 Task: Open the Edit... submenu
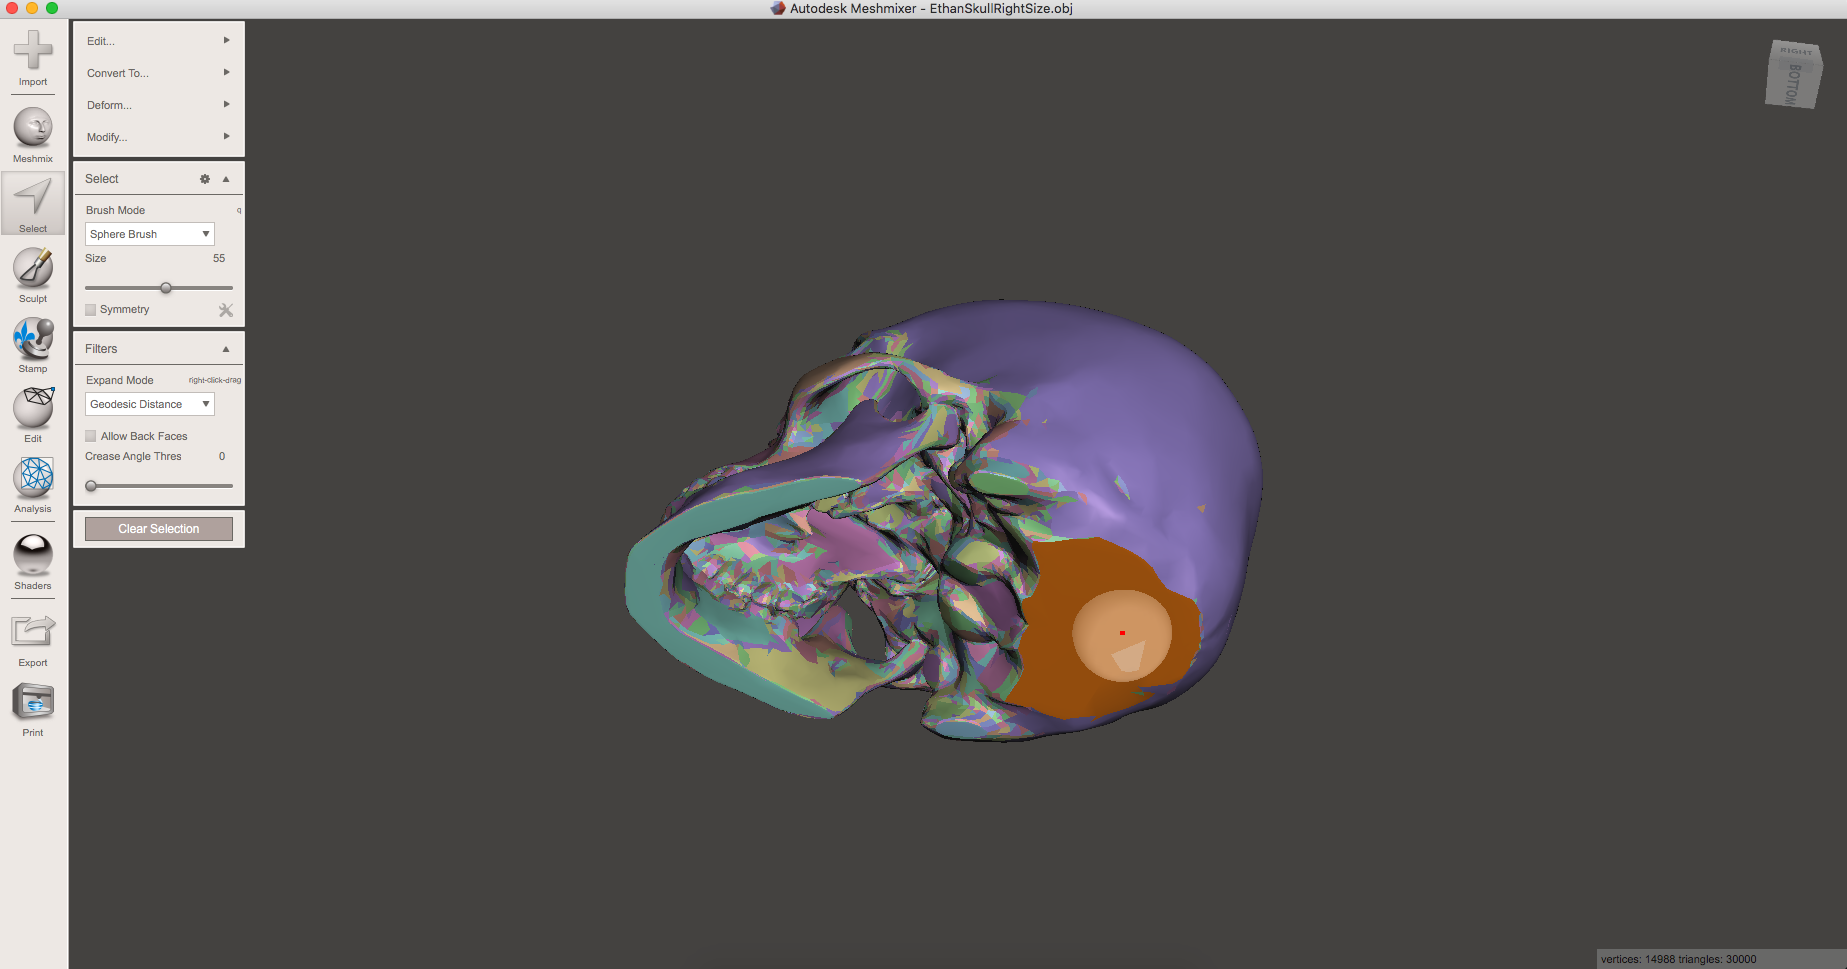point(159,41)
